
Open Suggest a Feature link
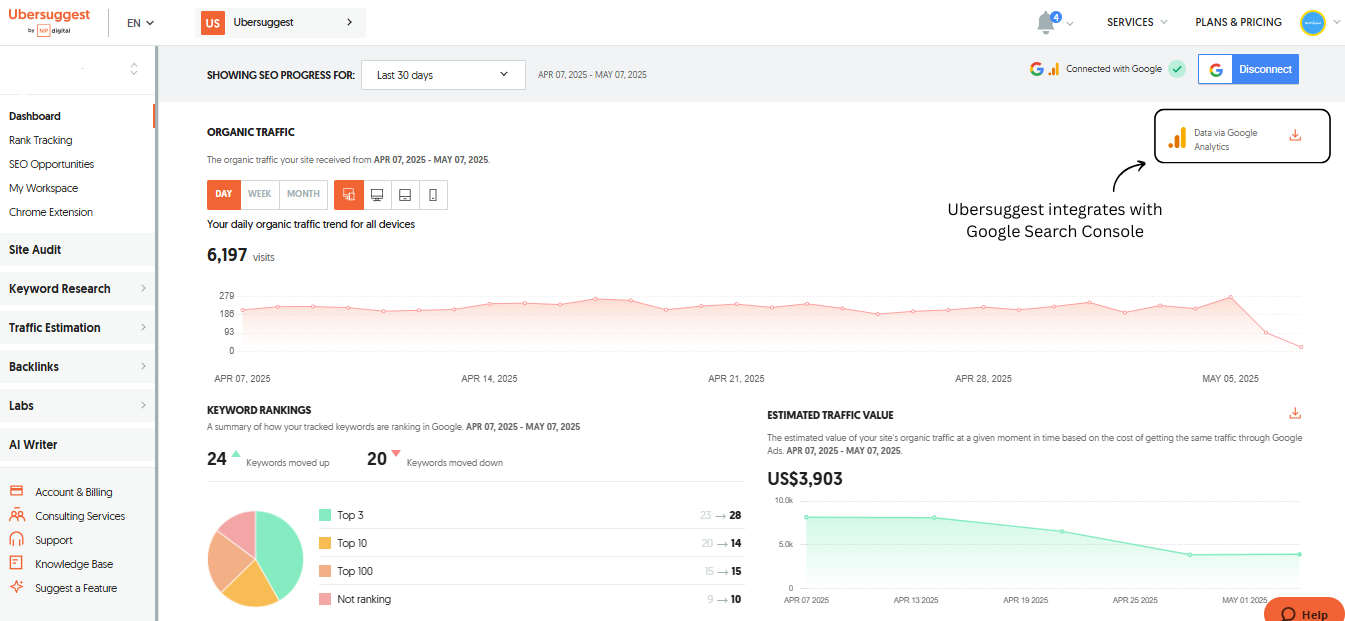(x=76, y=588)
